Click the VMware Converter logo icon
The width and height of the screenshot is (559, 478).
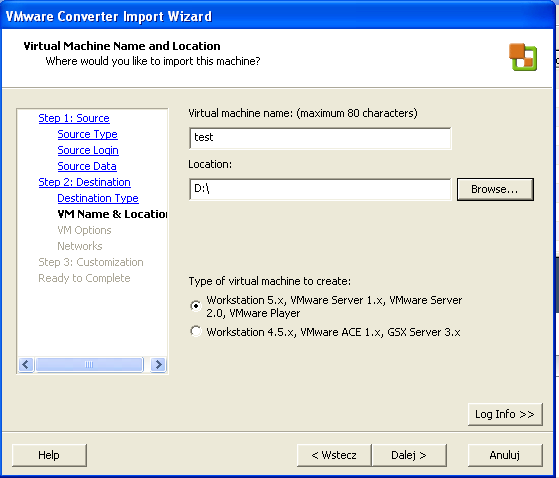pyautogui.click(x=523, y=57)
